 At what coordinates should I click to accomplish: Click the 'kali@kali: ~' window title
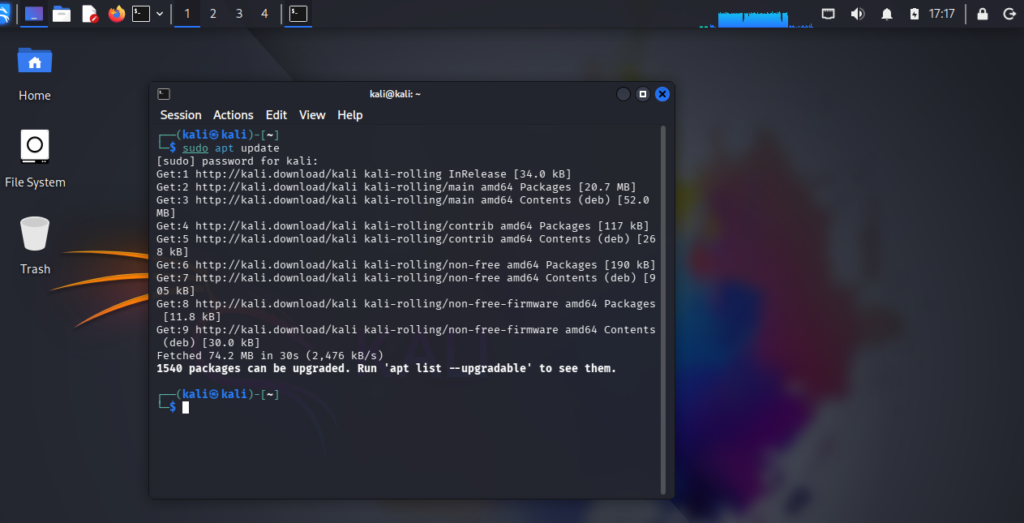395,94
